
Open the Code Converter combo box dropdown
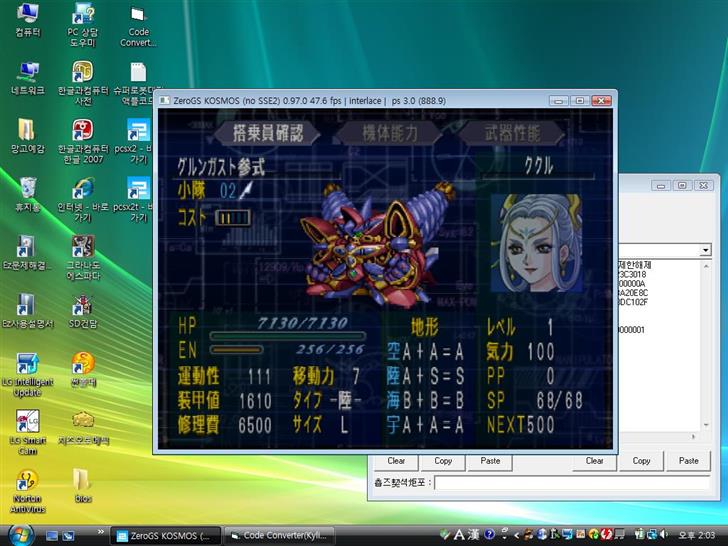point(705,250)
